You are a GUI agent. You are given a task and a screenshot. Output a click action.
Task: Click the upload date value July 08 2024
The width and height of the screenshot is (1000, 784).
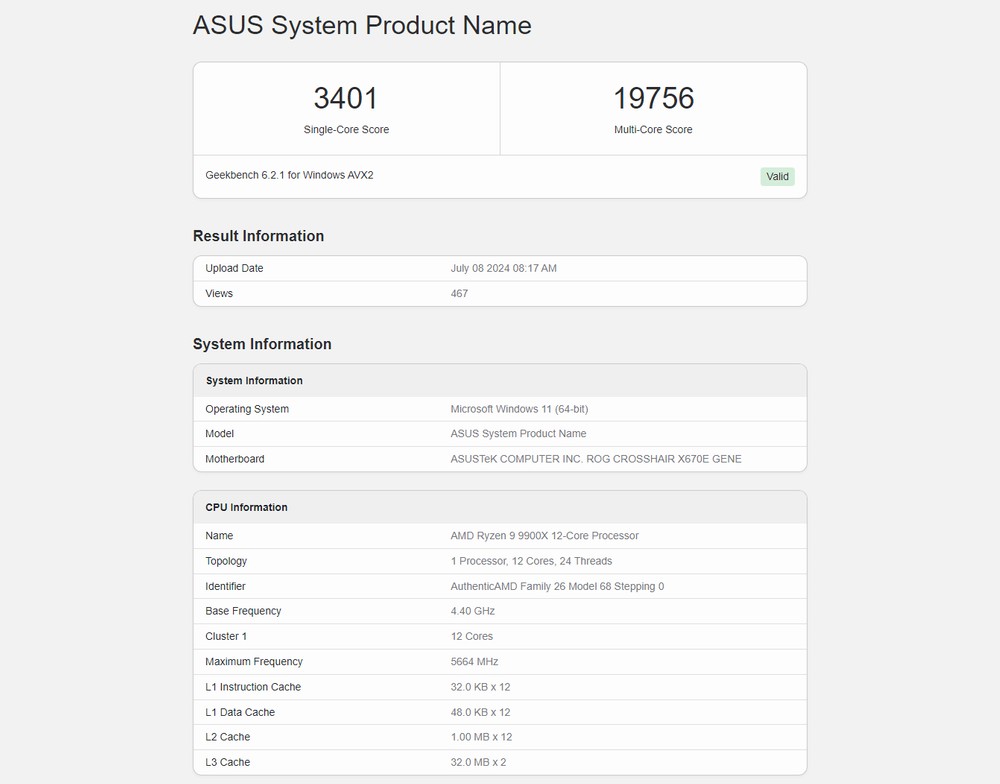click(x=503, y=268)
